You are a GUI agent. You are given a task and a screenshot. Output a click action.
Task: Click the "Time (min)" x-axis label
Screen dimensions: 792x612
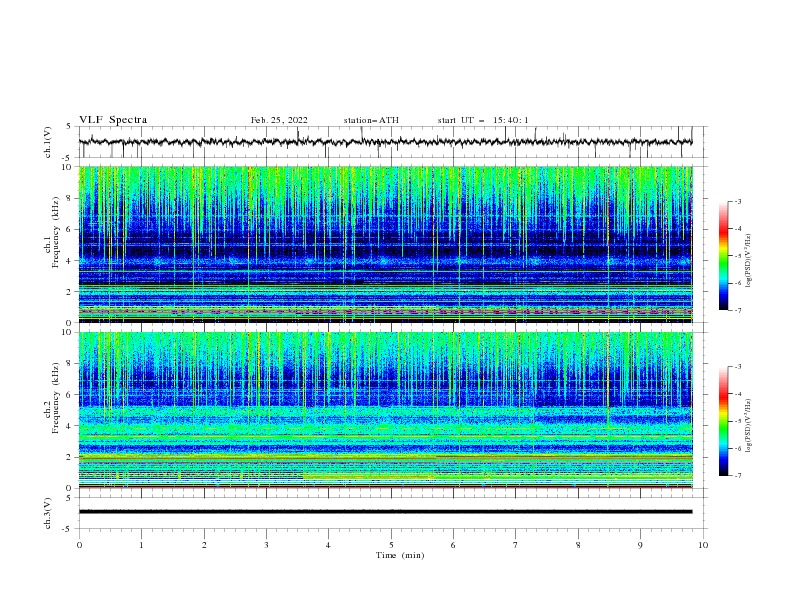(x=400, y=555)
